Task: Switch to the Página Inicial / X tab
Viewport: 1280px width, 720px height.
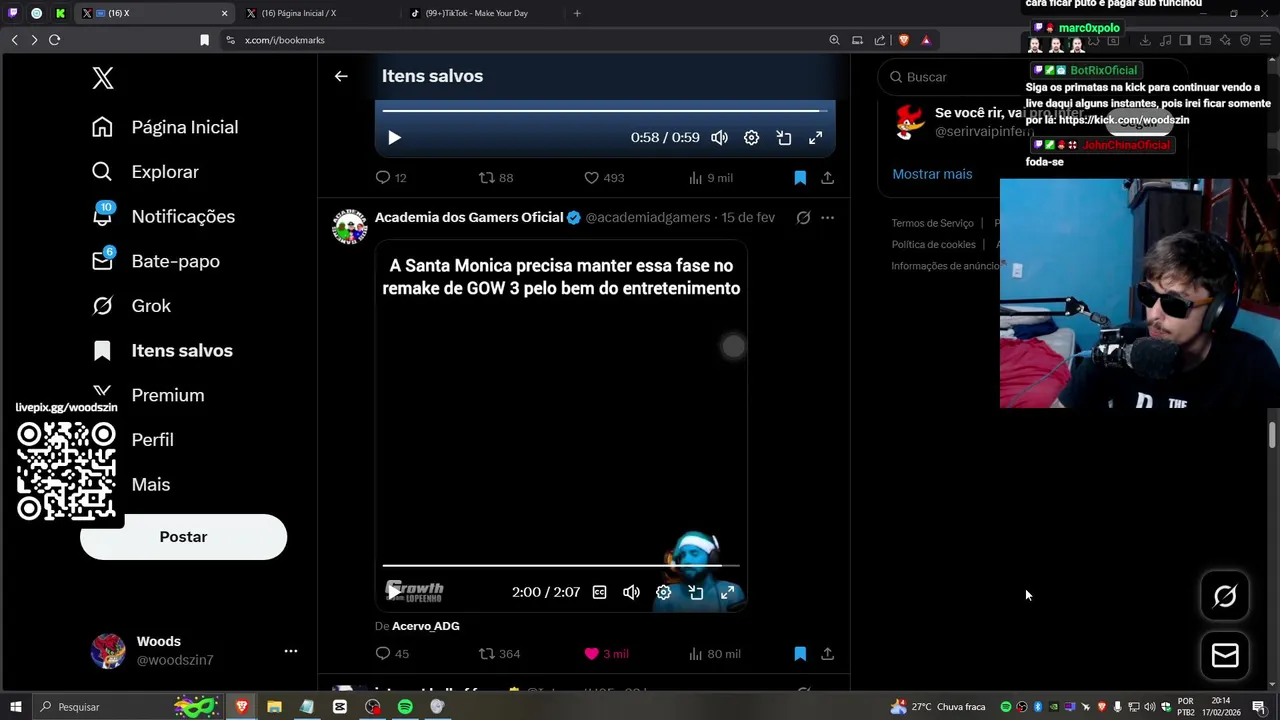Action: tap(319, 13)
